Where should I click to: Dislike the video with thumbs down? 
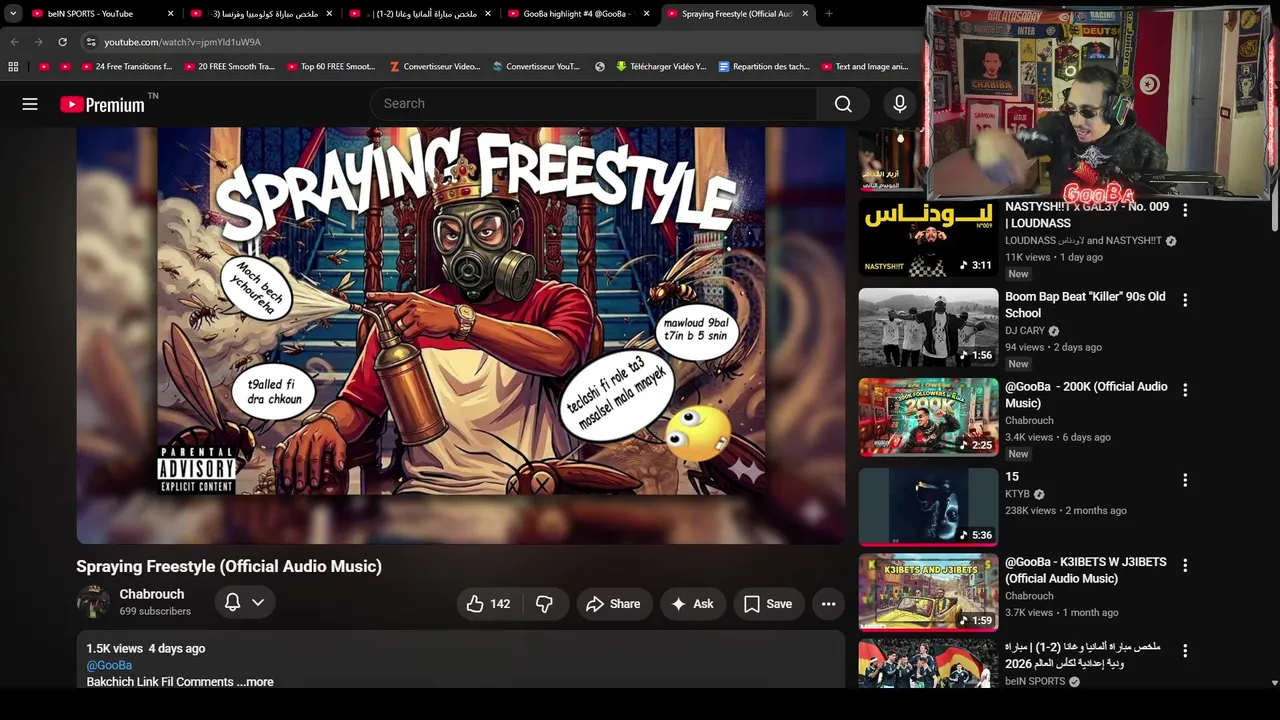[x=545, y=604]
